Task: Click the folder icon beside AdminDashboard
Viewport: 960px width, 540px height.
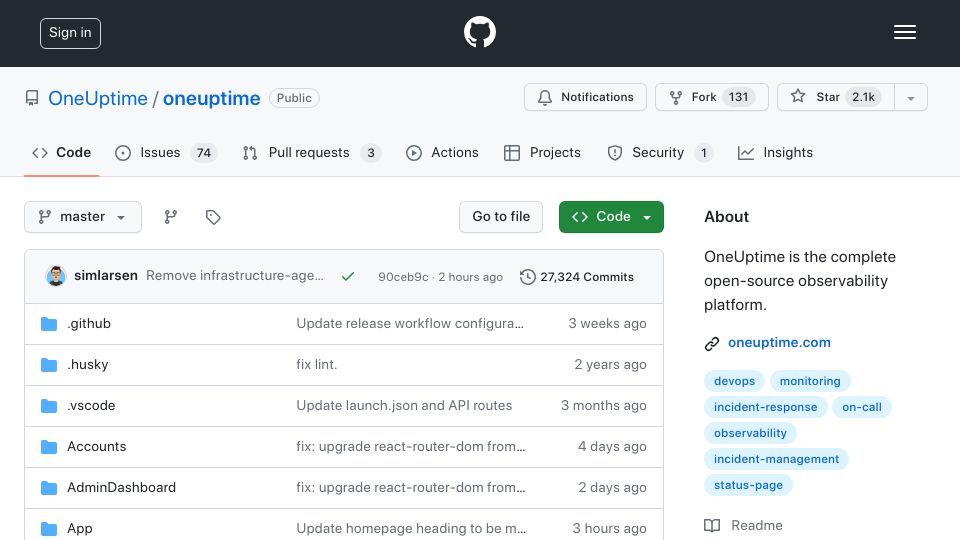Action: point(49,488)
